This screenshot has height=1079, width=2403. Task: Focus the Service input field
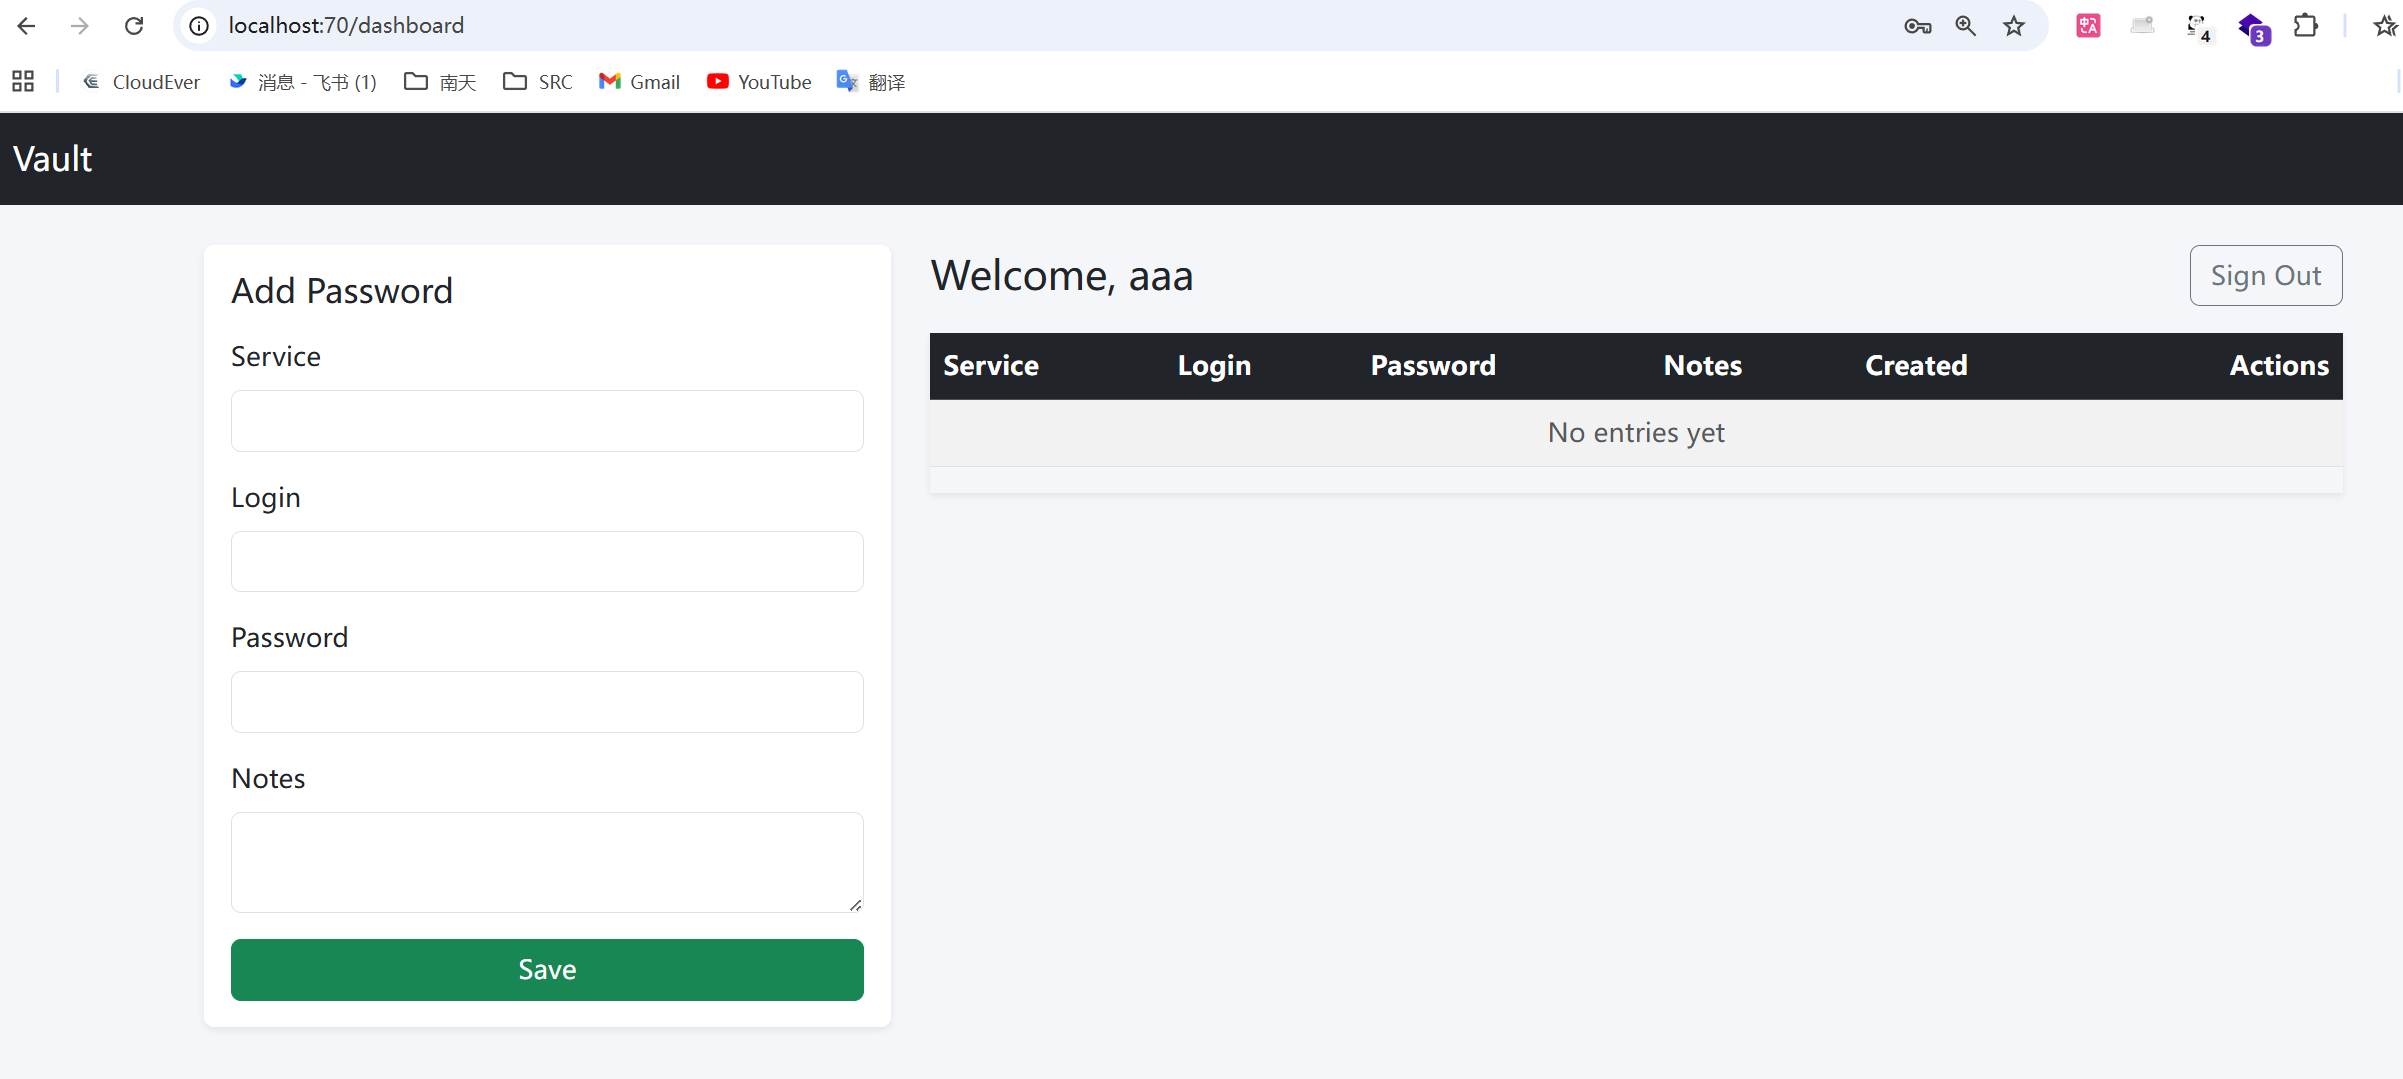click(547, 421)
